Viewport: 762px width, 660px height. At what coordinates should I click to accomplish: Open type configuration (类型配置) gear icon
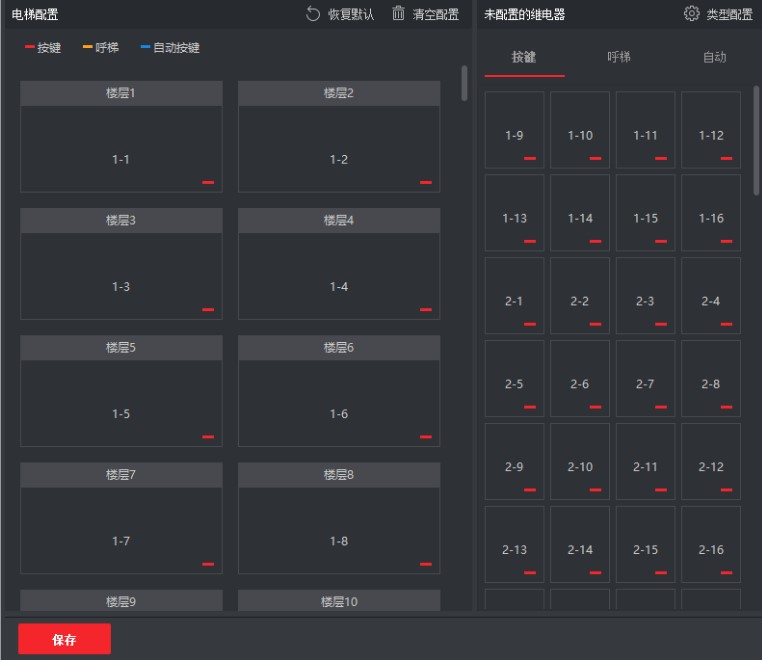[692, 14]
